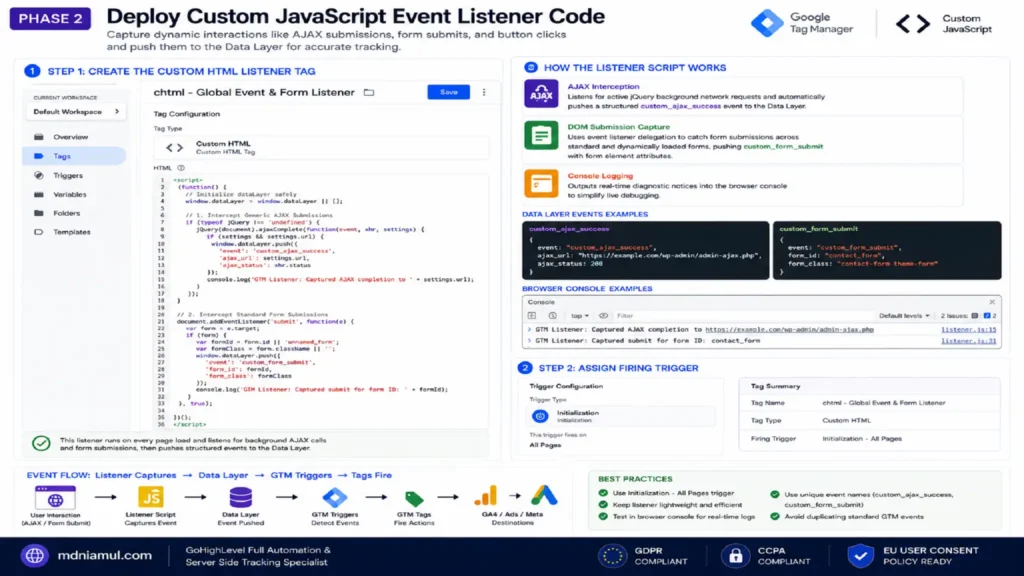Click the GTM Triggers diamond icon
The width and height of the screenshot is (1024, 576).
pos(334,498)
